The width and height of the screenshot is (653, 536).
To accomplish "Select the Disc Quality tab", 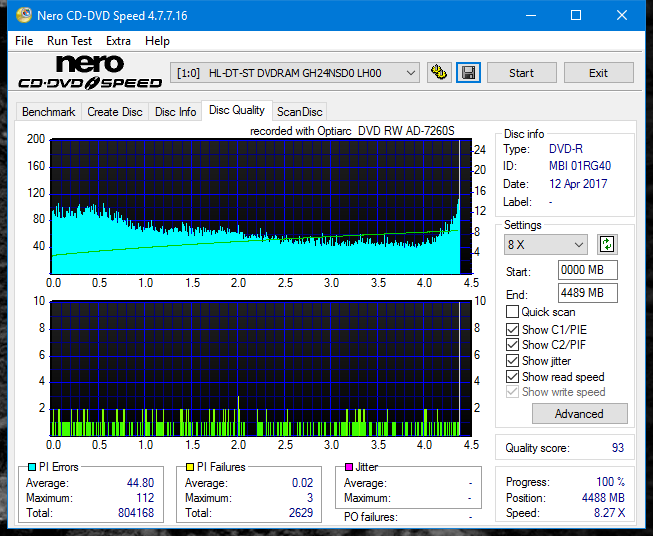I will point(237,110).
